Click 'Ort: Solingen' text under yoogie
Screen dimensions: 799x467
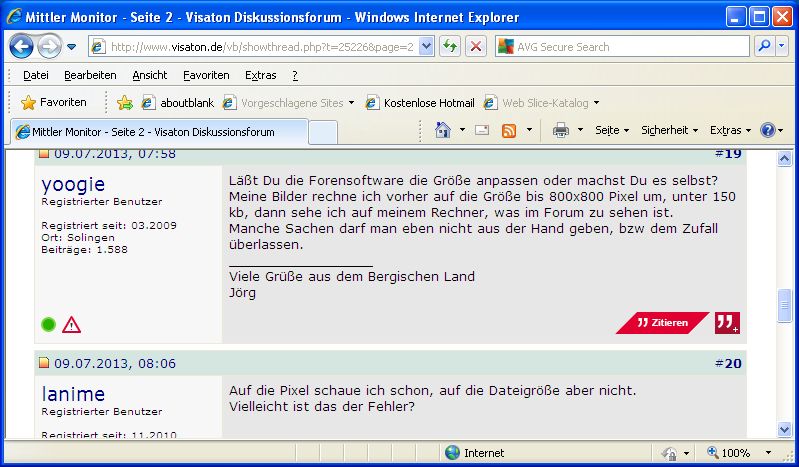tap(78, 238)
